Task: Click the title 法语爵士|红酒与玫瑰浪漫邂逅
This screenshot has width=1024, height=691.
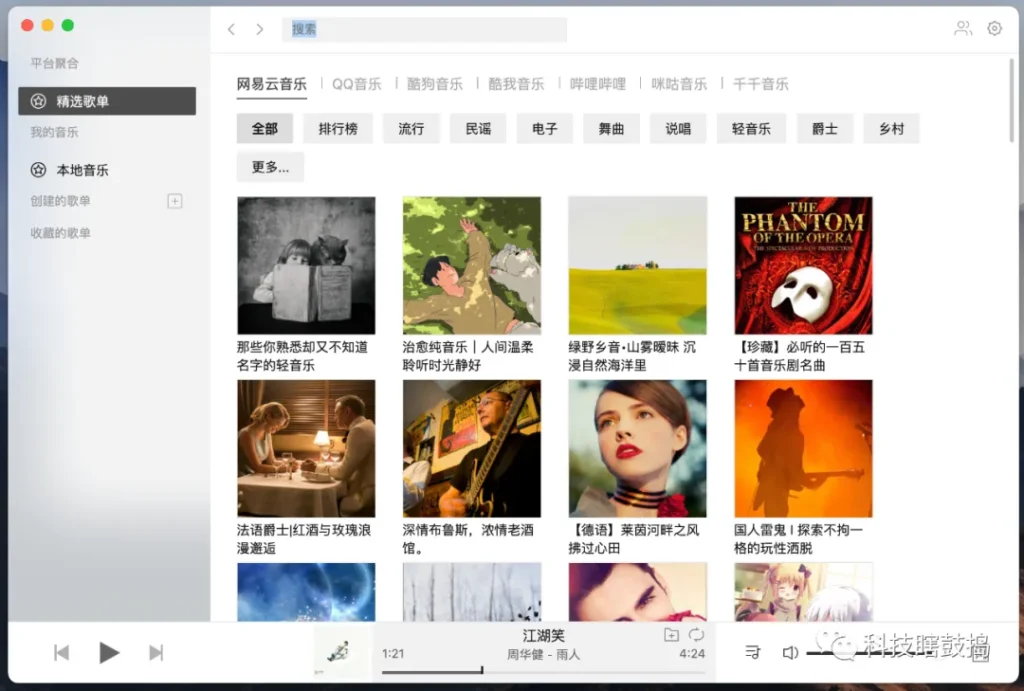Action: (304, 539)
